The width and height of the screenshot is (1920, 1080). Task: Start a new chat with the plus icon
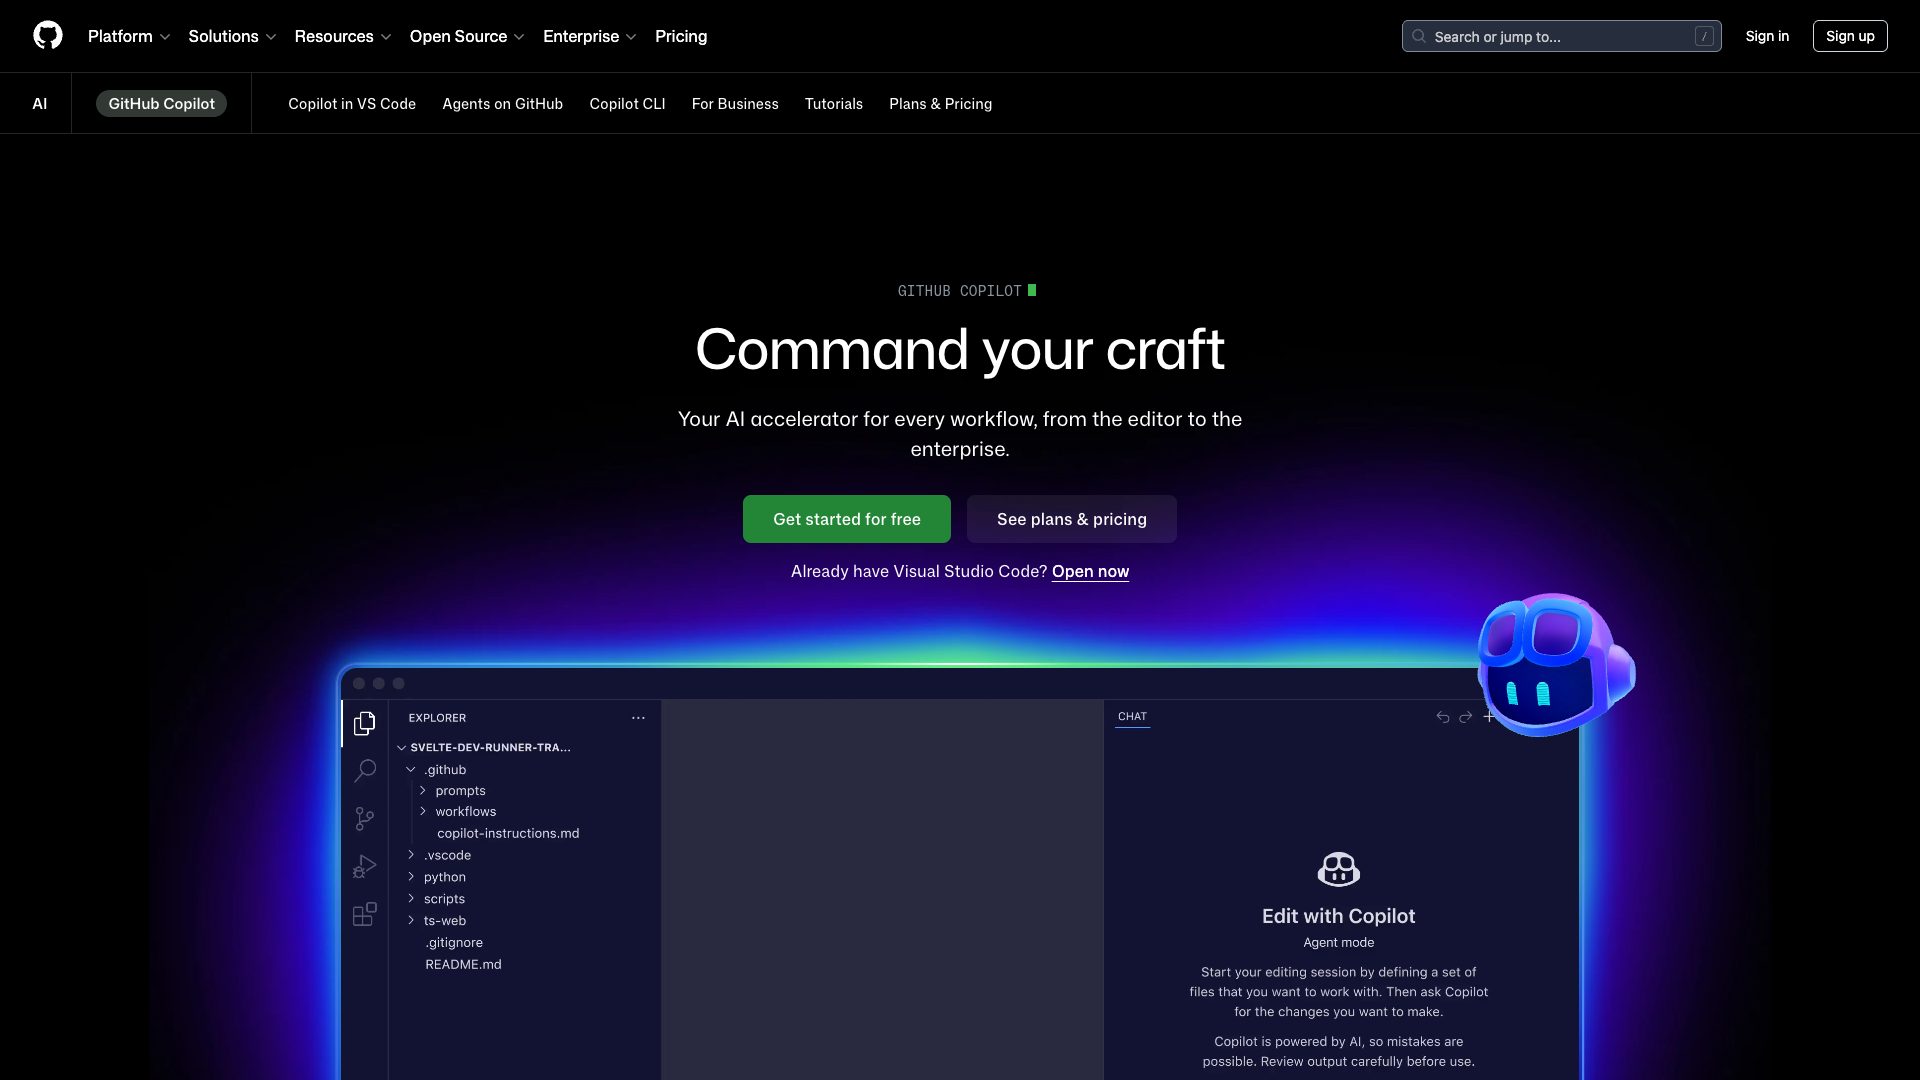[1489, 716]
